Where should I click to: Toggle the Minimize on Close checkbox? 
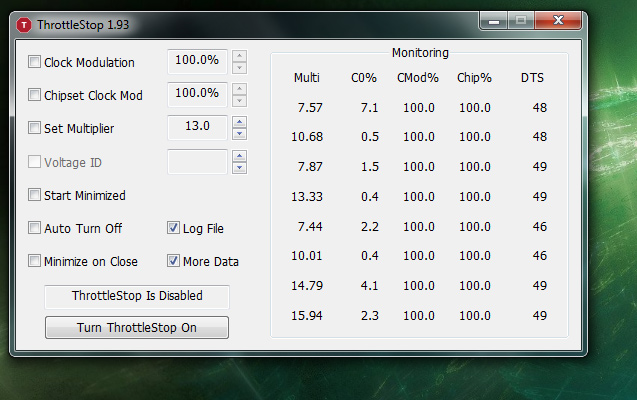(x=34, y=261)
